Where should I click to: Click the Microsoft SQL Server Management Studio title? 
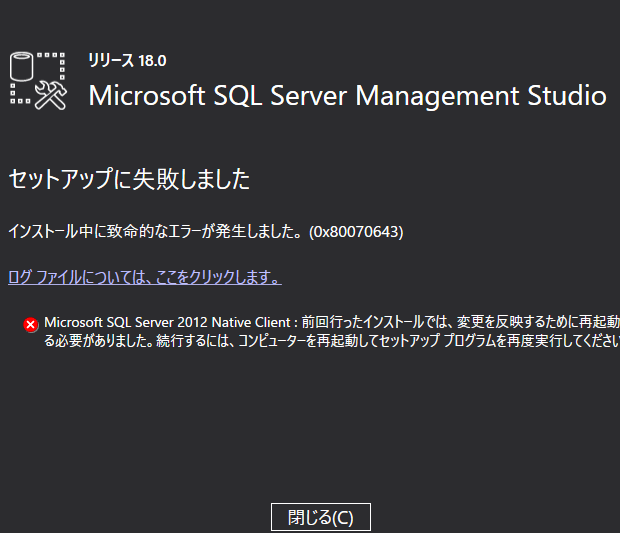[347, 96]
